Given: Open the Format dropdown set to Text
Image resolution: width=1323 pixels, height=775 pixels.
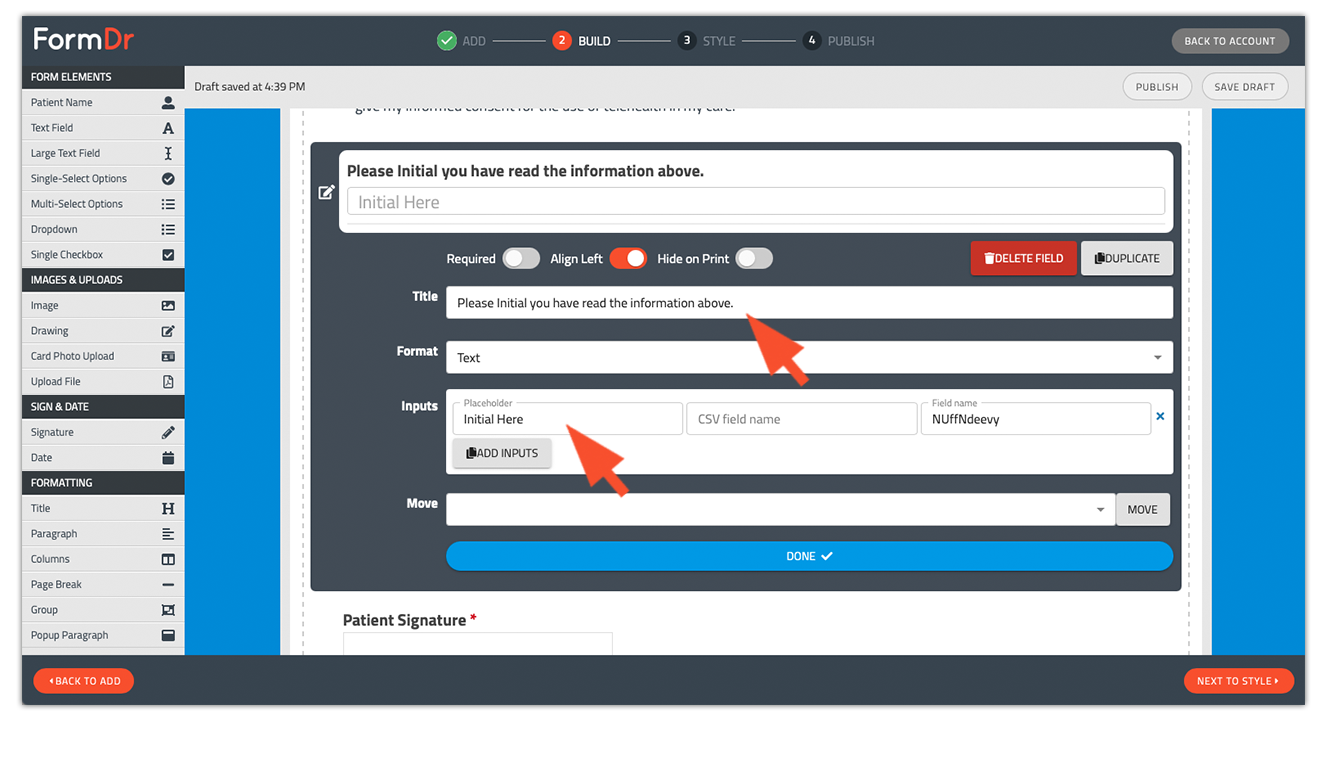Looking at the screenshot, I should click(808, 358).
